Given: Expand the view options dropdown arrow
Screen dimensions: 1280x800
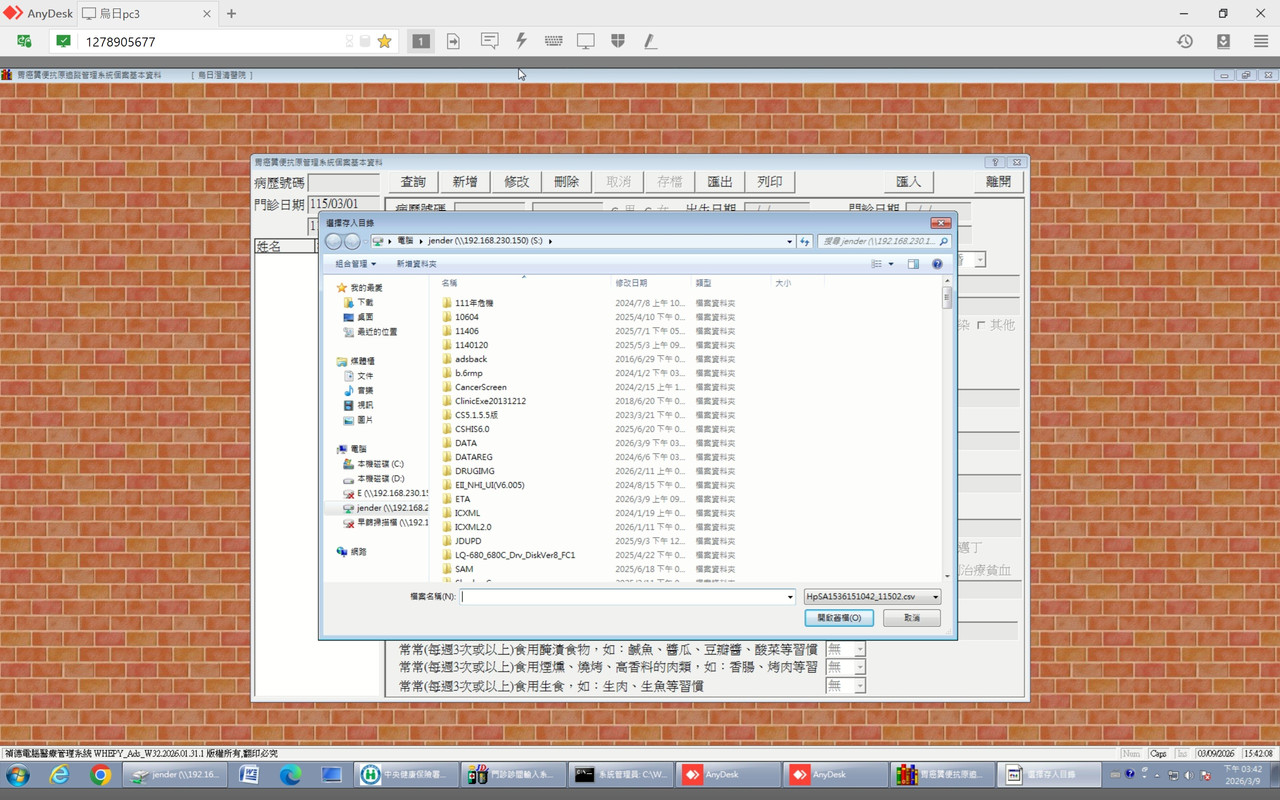Looking at the screenshot, I should coord(891,264).
